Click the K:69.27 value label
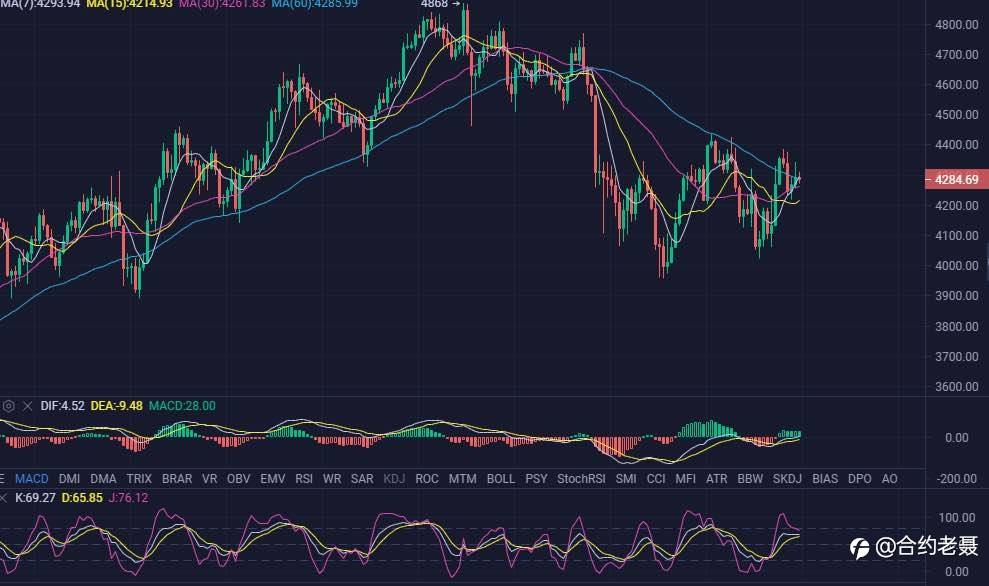The image size is (989, 586). tap(35, 498)
